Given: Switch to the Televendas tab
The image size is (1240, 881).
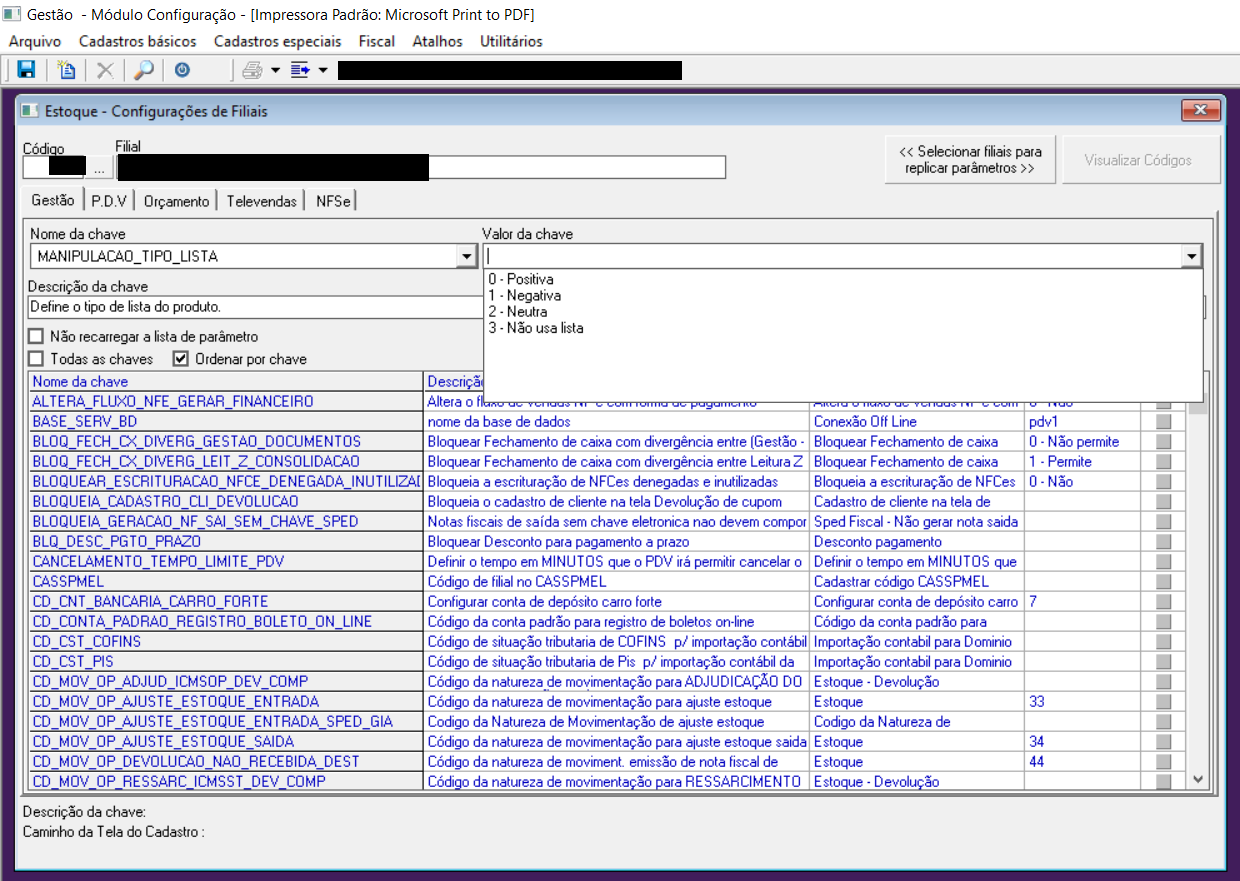Looking at the screenshot, I should pyautogui.click(x=262, y=201).
